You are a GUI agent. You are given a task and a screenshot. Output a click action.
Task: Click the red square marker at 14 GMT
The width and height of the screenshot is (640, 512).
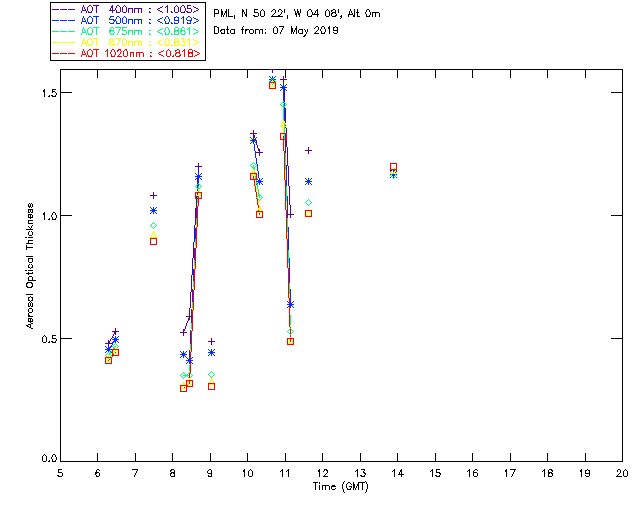[393, 167]
